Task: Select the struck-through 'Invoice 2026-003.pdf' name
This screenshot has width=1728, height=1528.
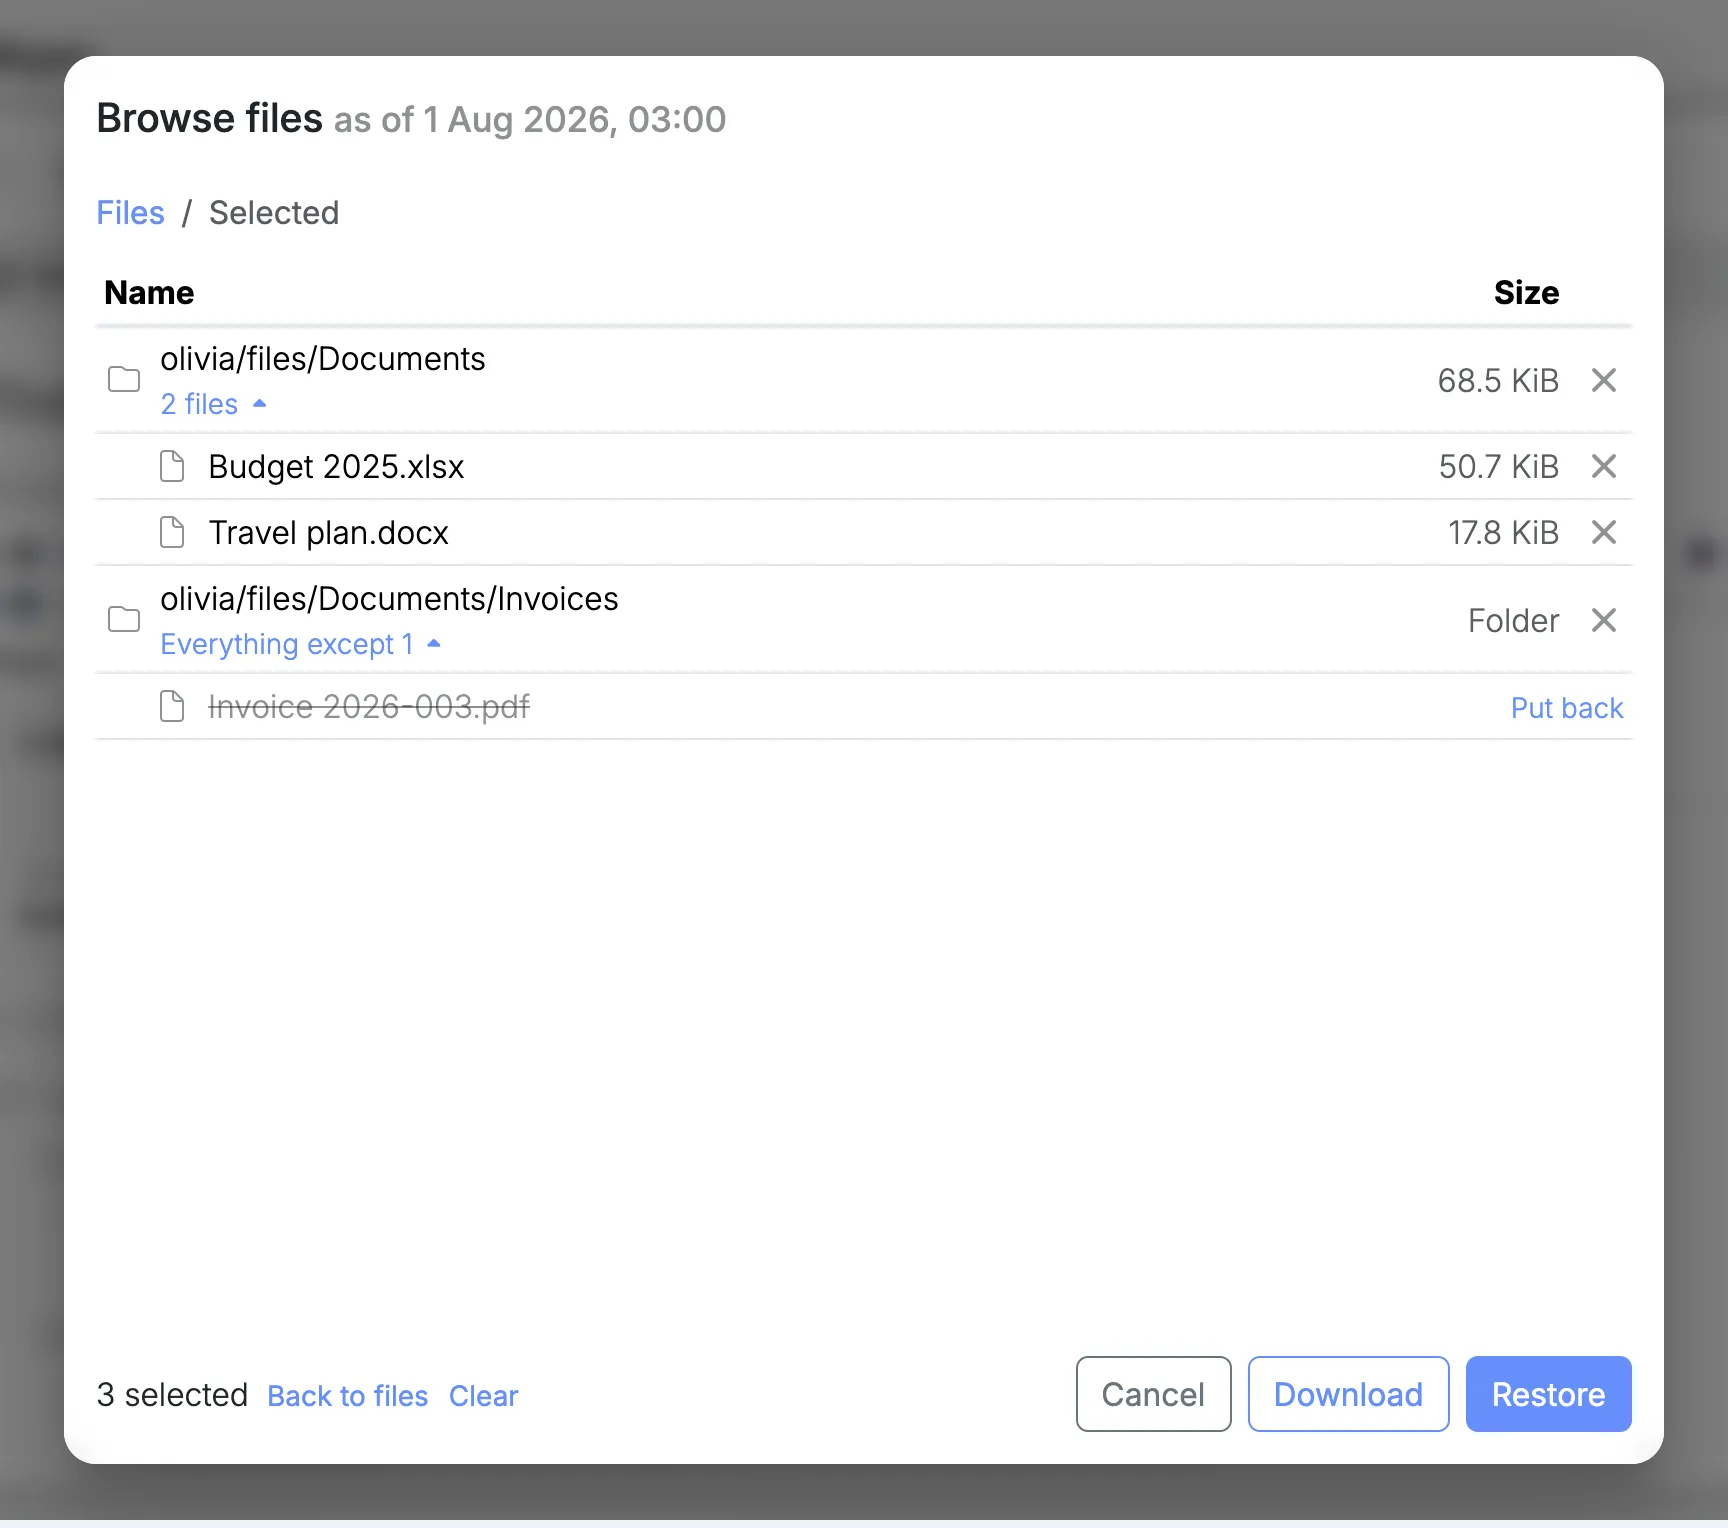Action: click(369, 707)
